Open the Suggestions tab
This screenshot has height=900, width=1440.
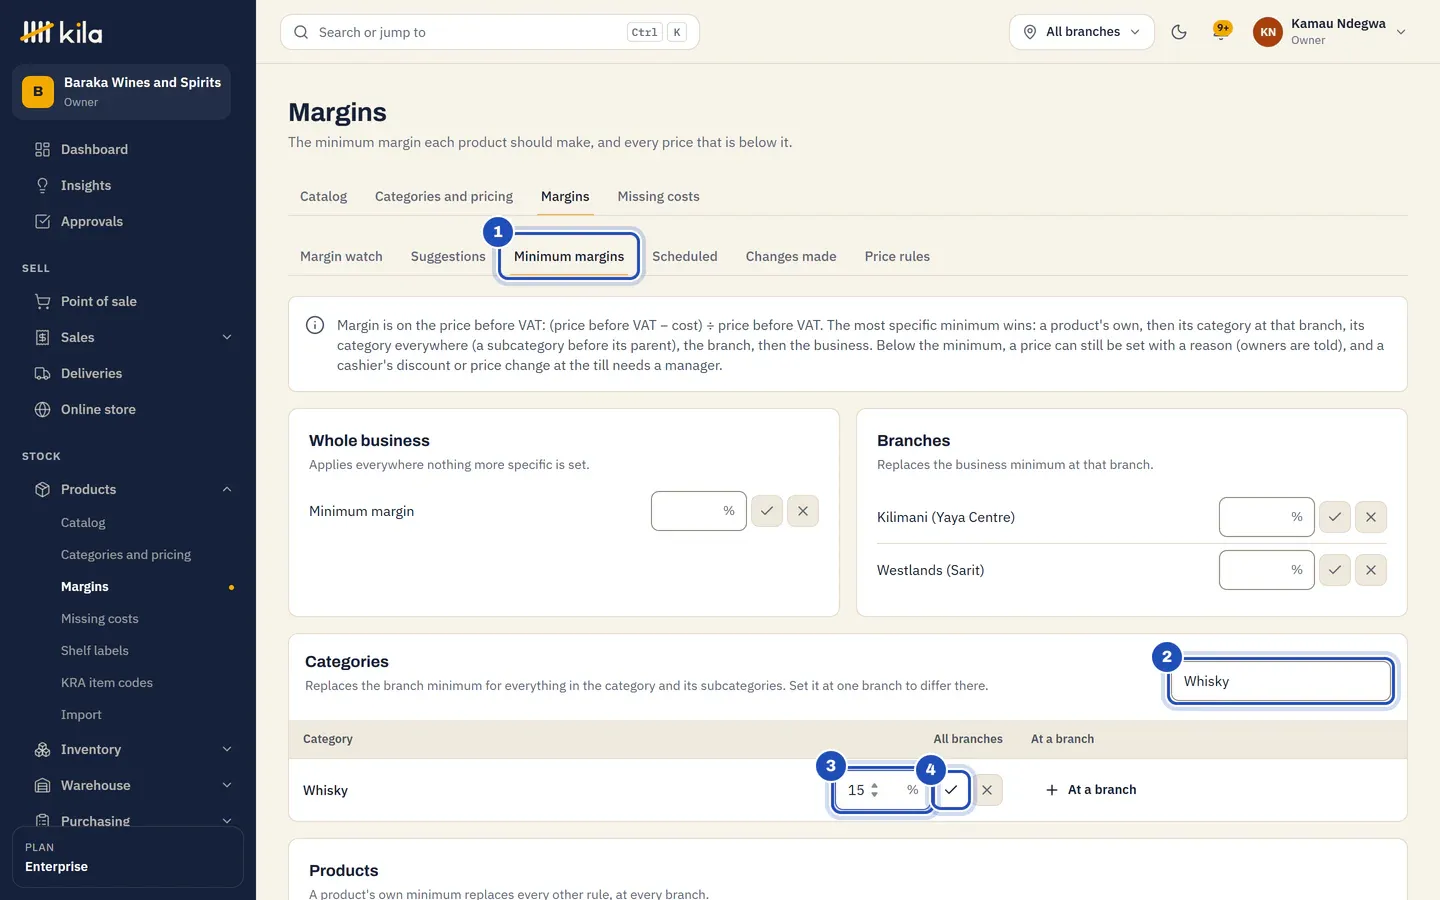(448, 256)
